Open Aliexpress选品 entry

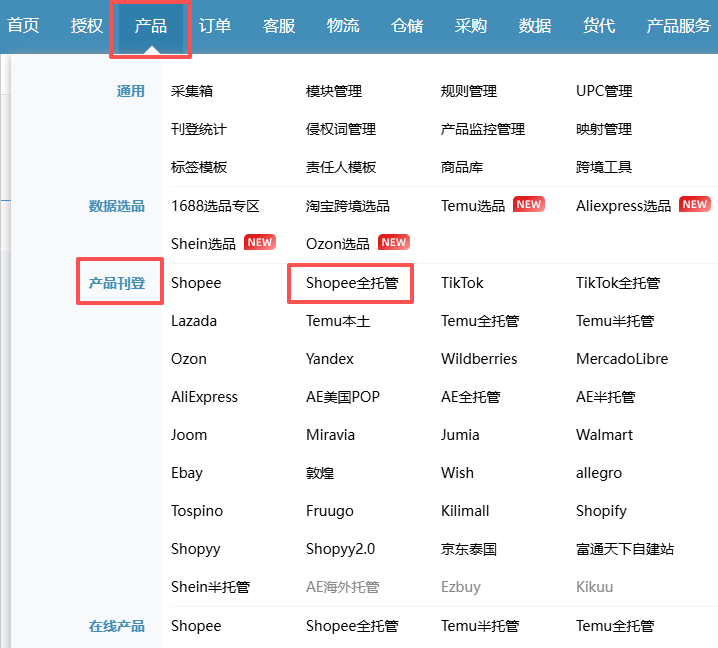623,206
